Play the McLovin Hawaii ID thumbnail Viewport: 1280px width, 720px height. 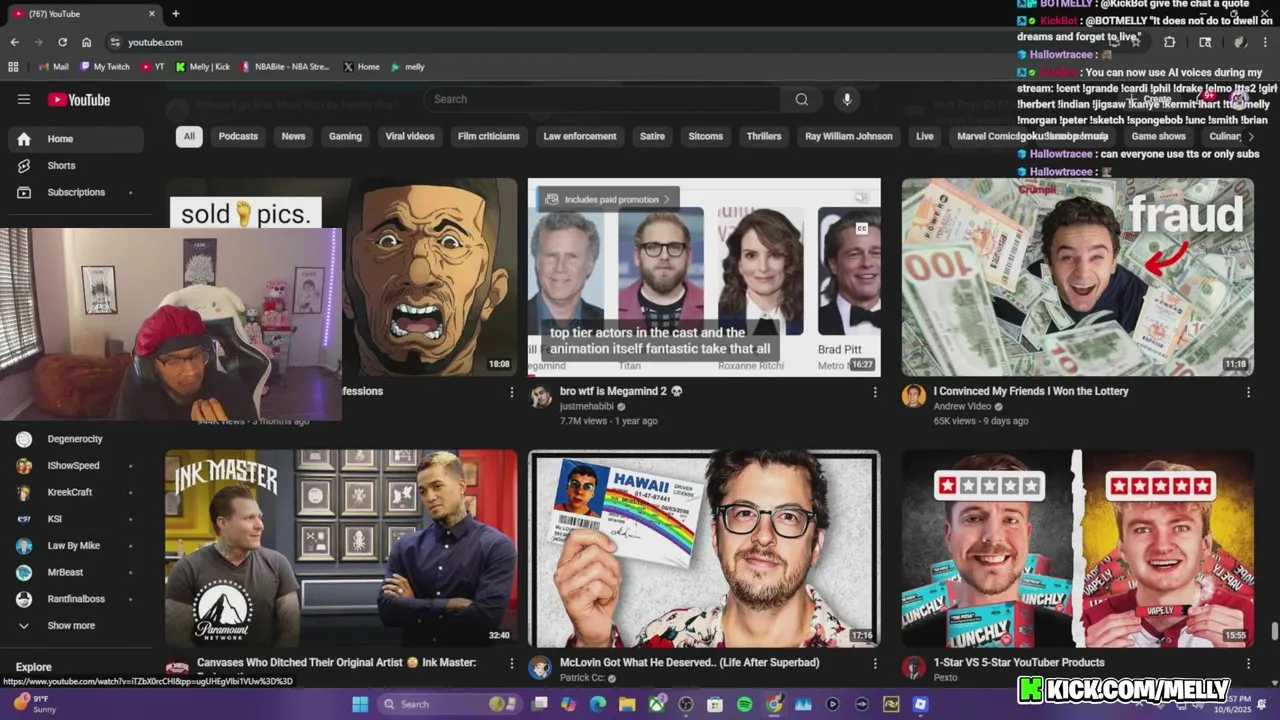[x=704, y=549]
